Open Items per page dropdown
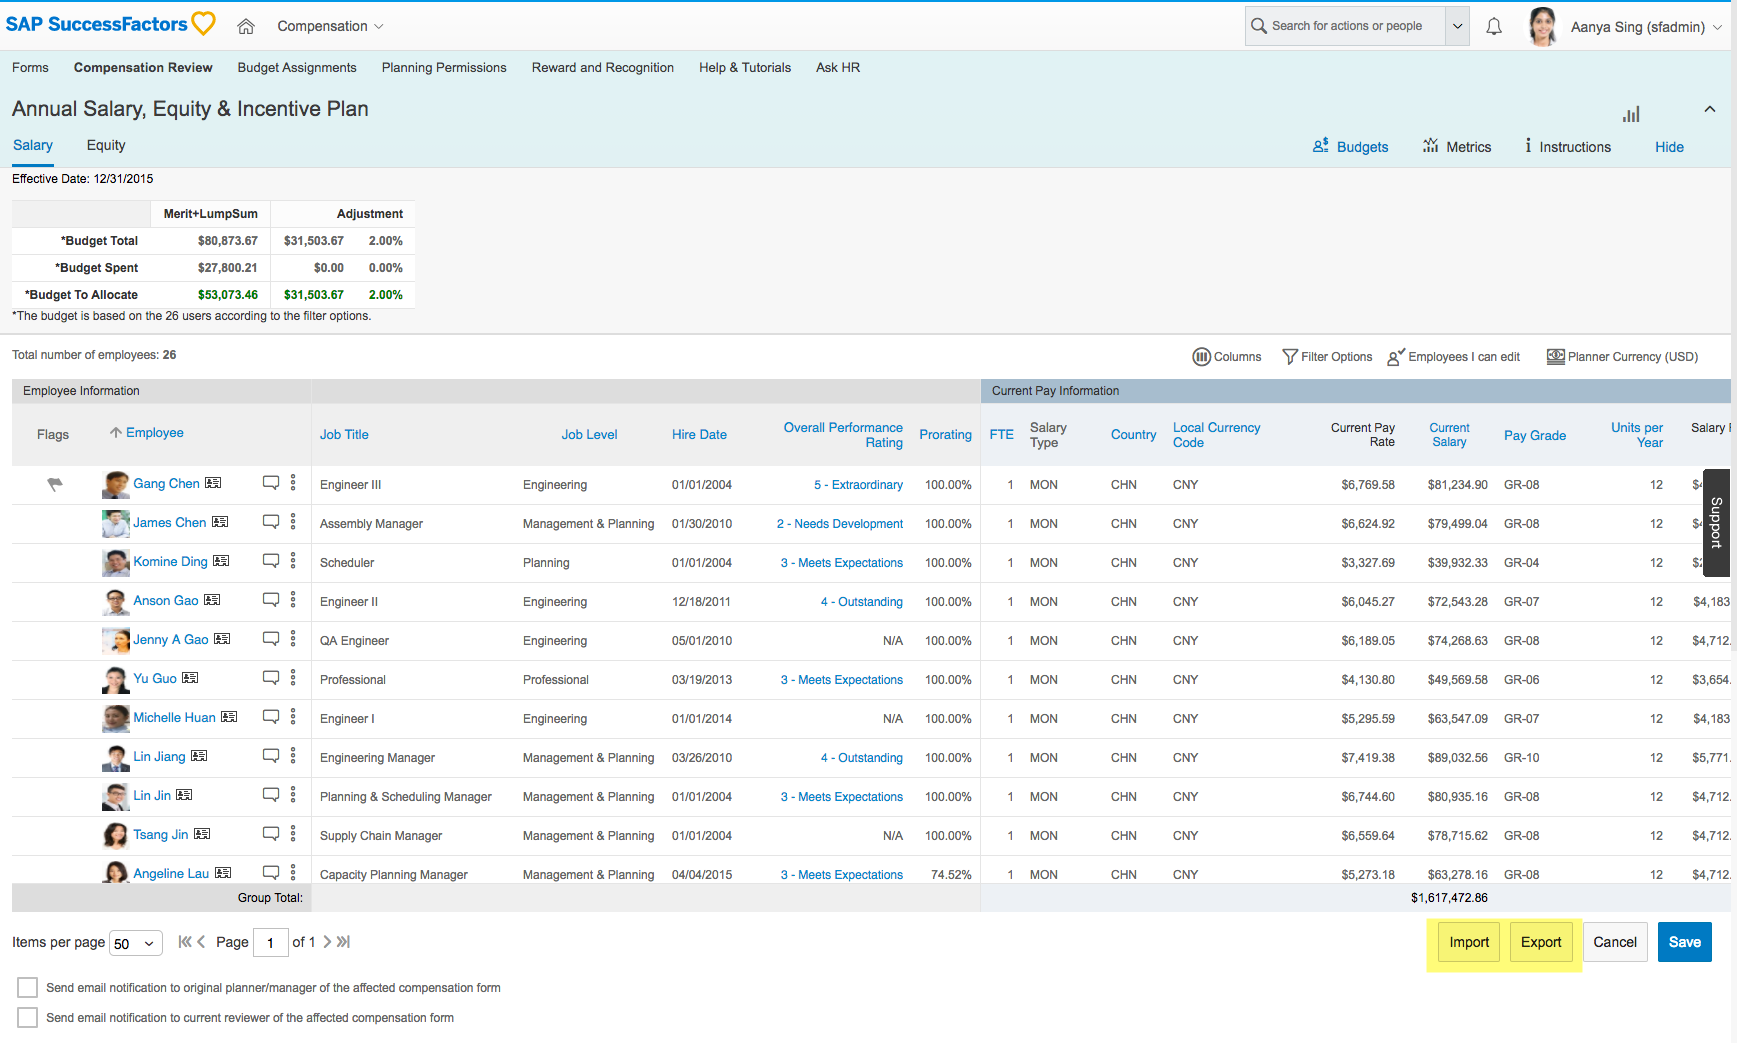Viewport: 1737px width, 1043px height. [x=136, y=943]
